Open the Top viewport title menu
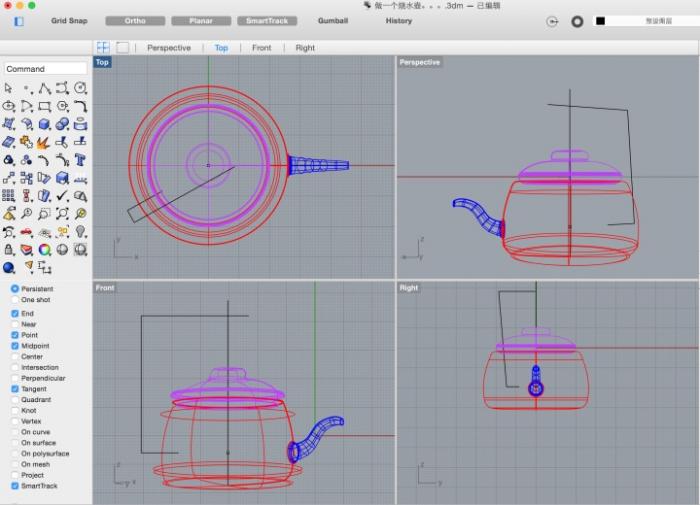 (102, 62)
